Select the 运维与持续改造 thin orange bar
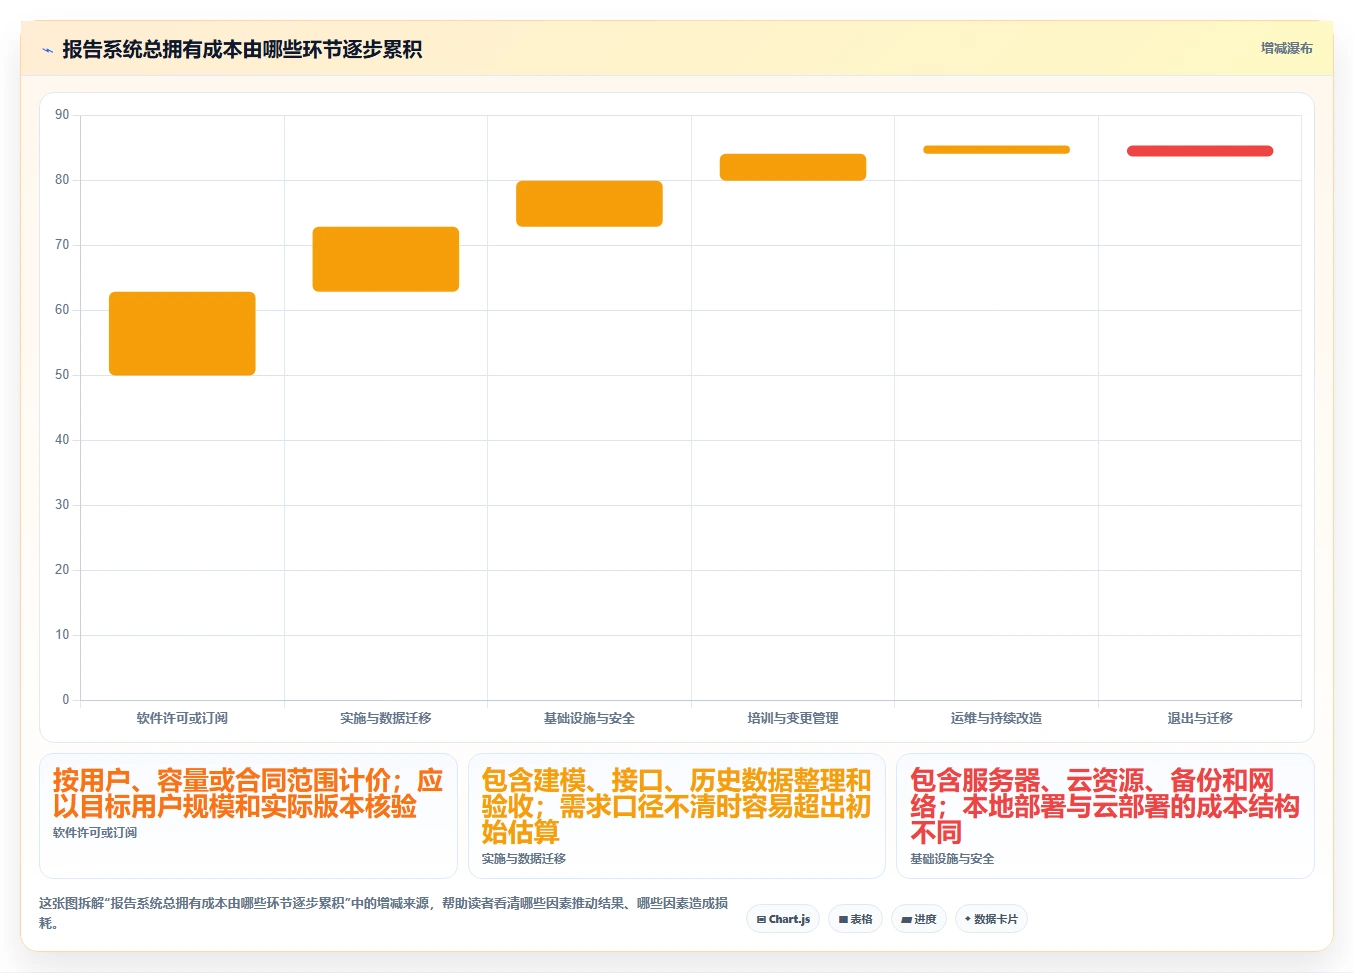1354x973 pixels. pyautogui.click(x=996, y=150)
